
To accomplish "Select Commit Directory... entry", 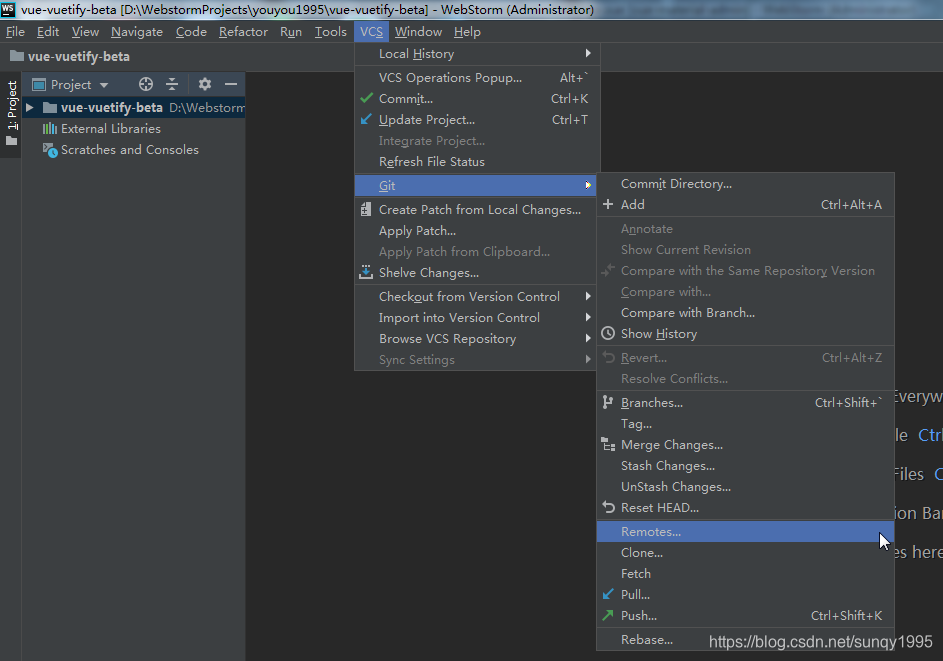I will click(x=745, y=183).
